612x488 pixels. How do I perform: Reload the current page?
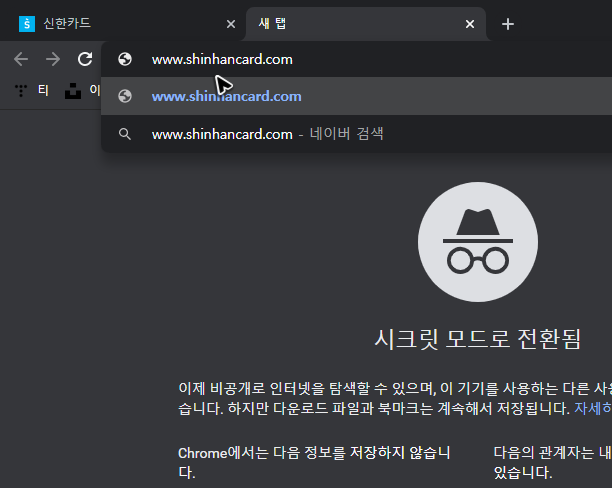point(85,59)
